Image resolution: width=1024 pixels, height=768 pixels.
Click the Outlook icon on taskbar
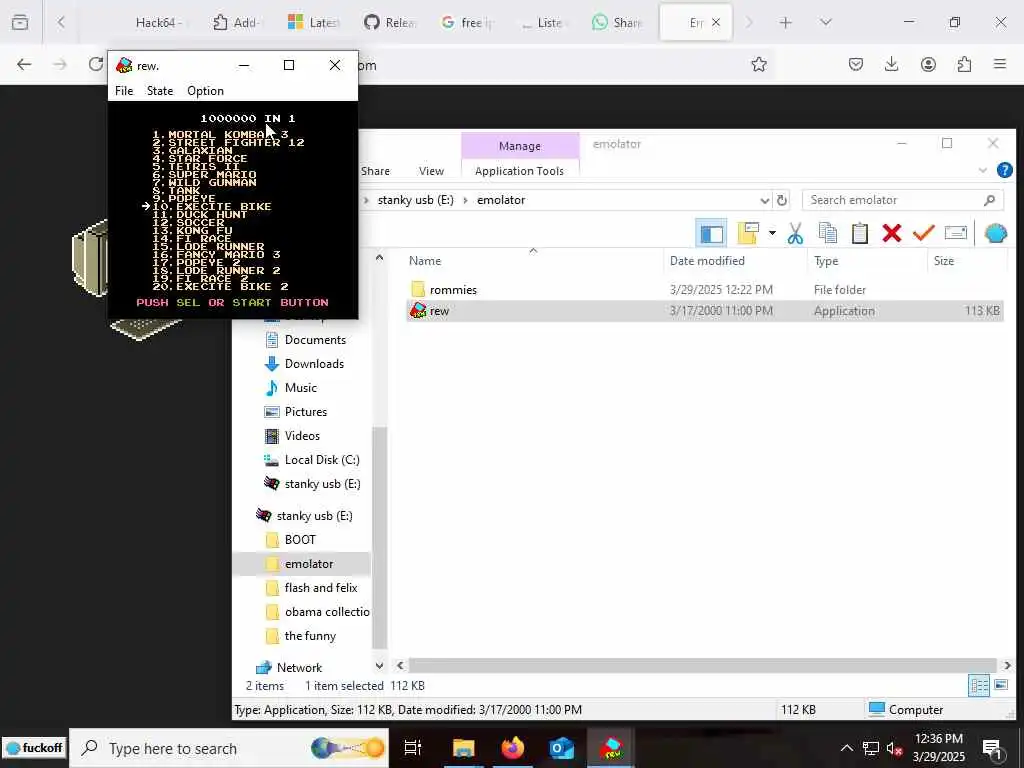(x=561, y=748)
